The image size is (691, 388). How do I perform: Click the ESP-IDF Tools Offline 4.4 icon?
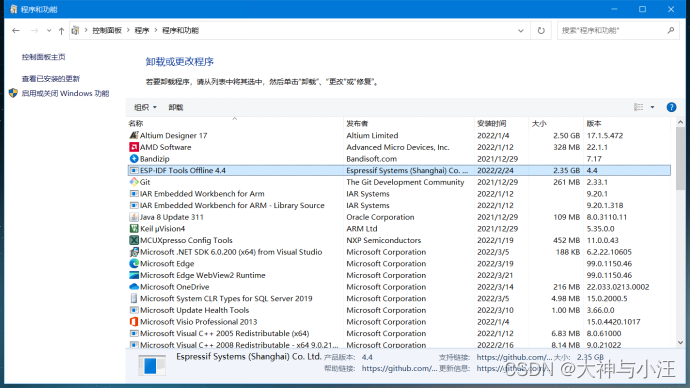134,170
